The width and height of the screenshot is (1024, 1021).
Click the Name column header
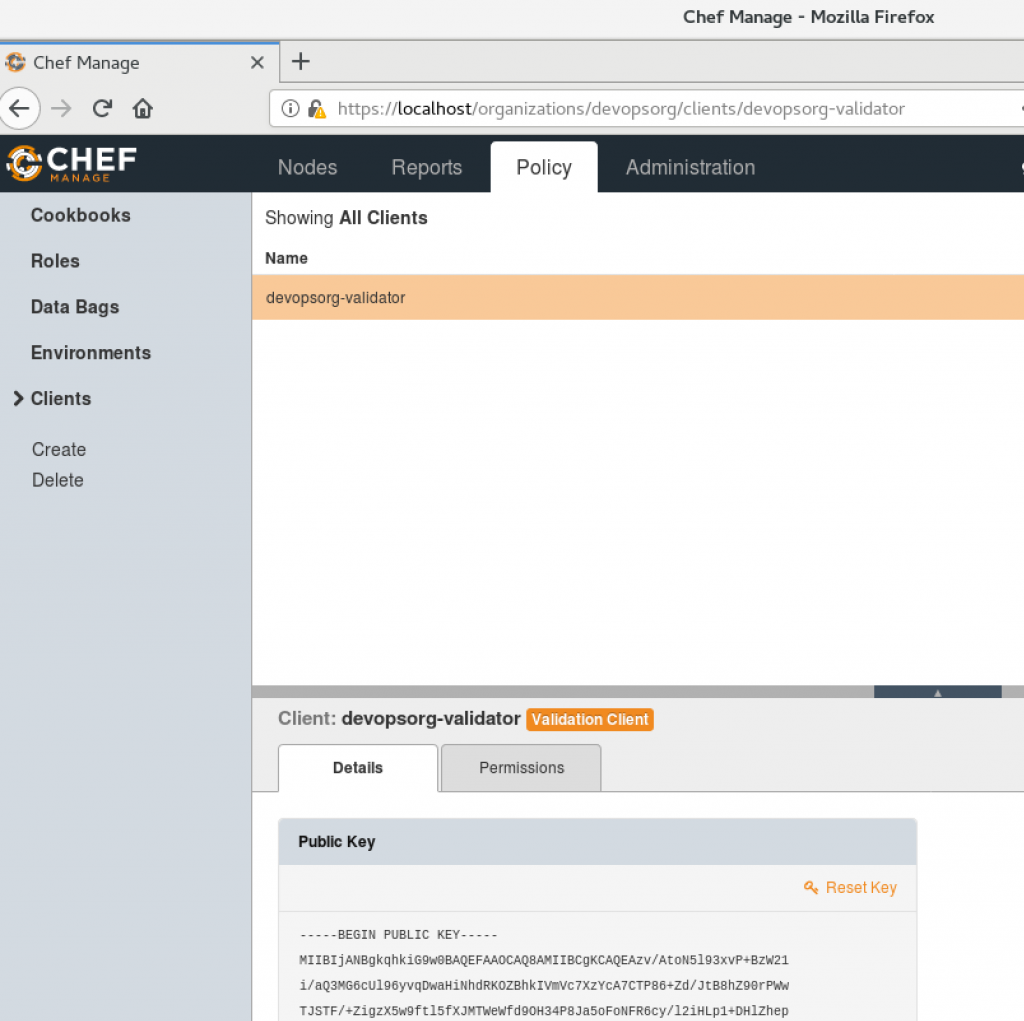(287, 258)
